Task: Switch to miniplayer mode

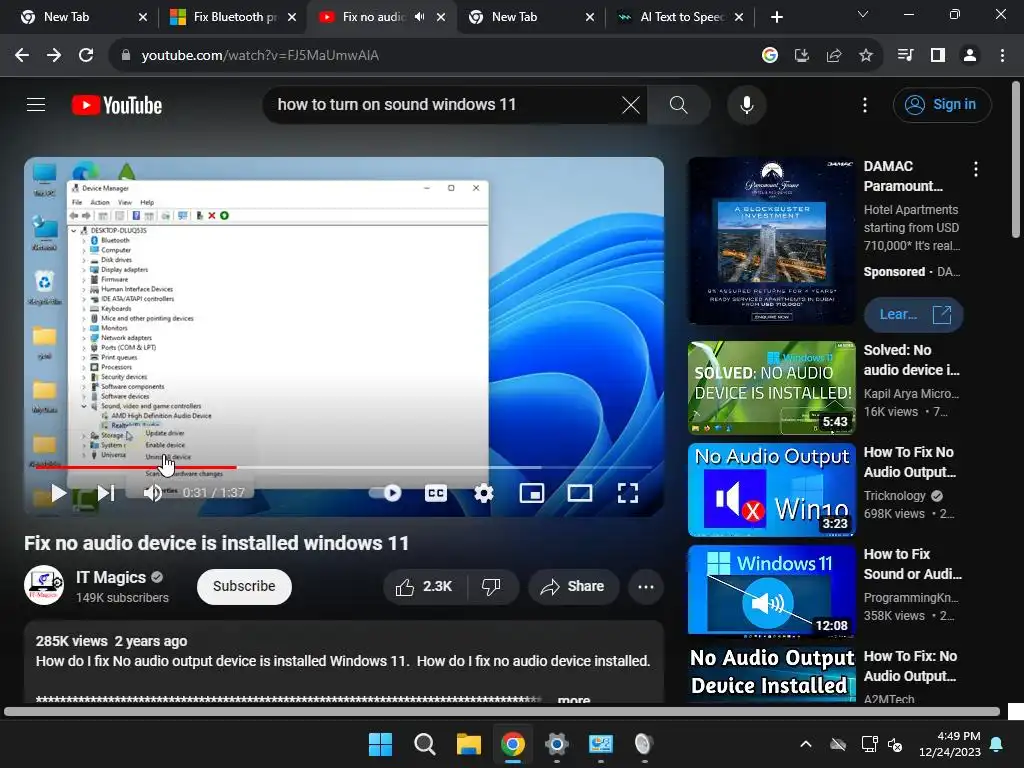Action: (532, 493)
